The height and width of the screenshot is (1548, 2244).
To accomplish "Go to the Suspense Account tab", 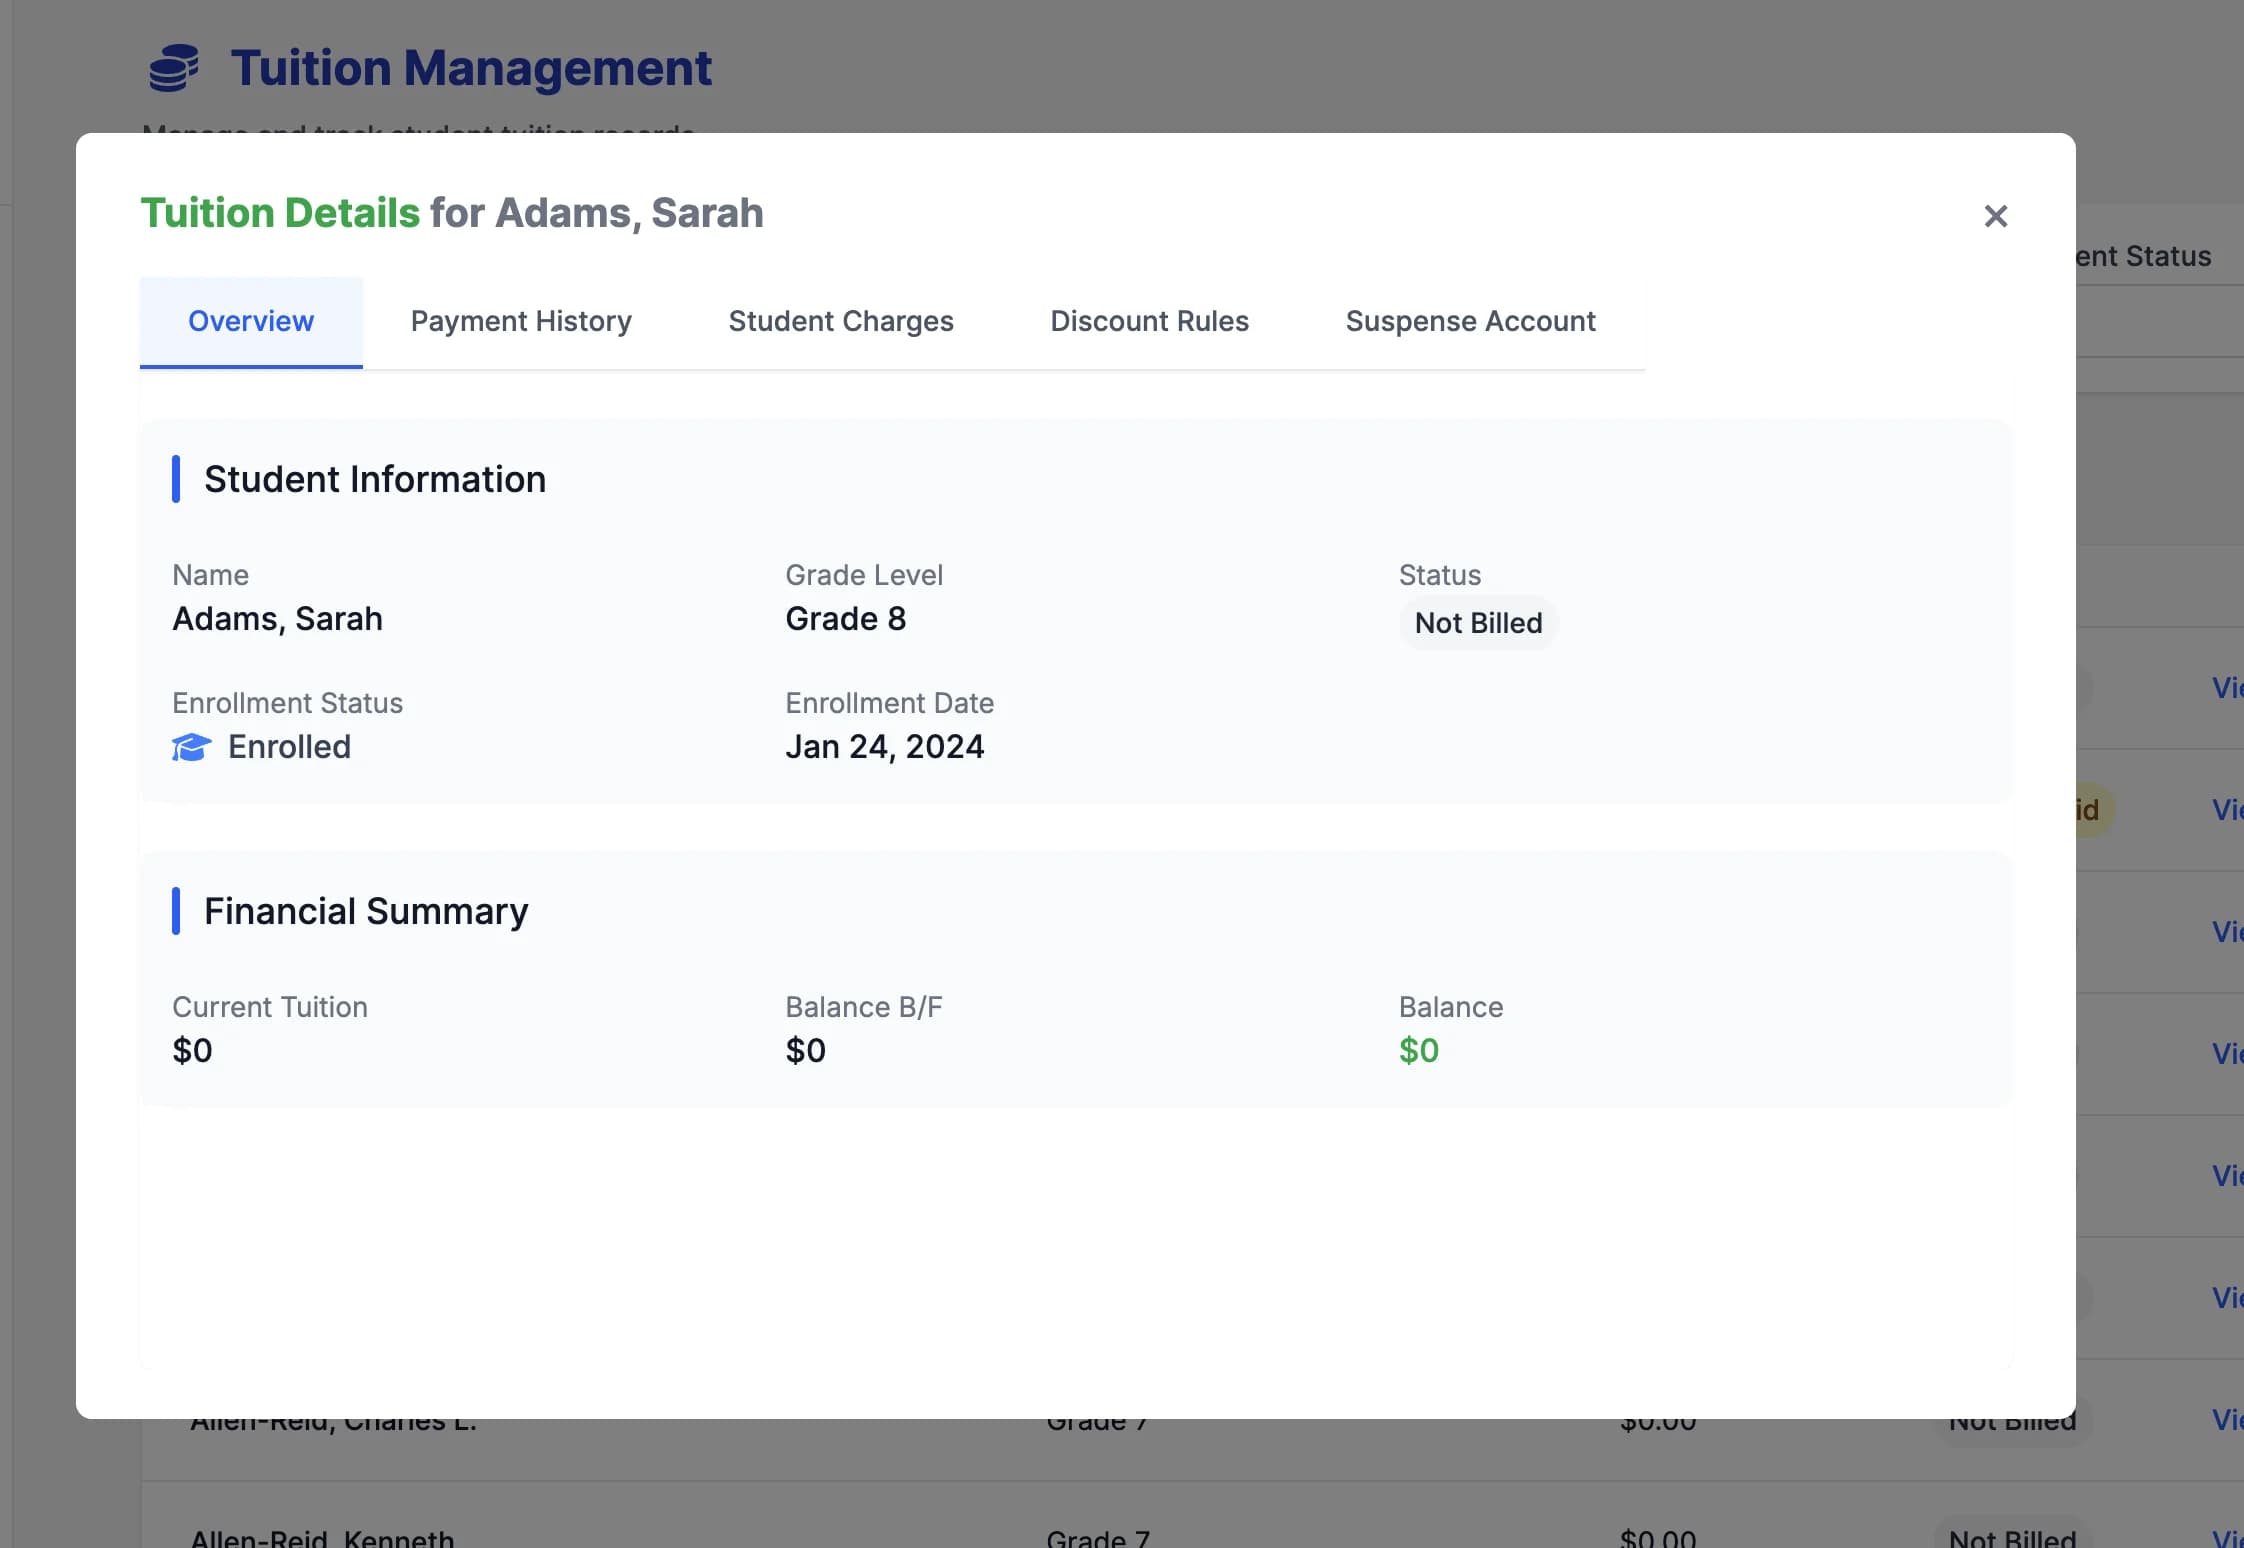I will 1470,322.
